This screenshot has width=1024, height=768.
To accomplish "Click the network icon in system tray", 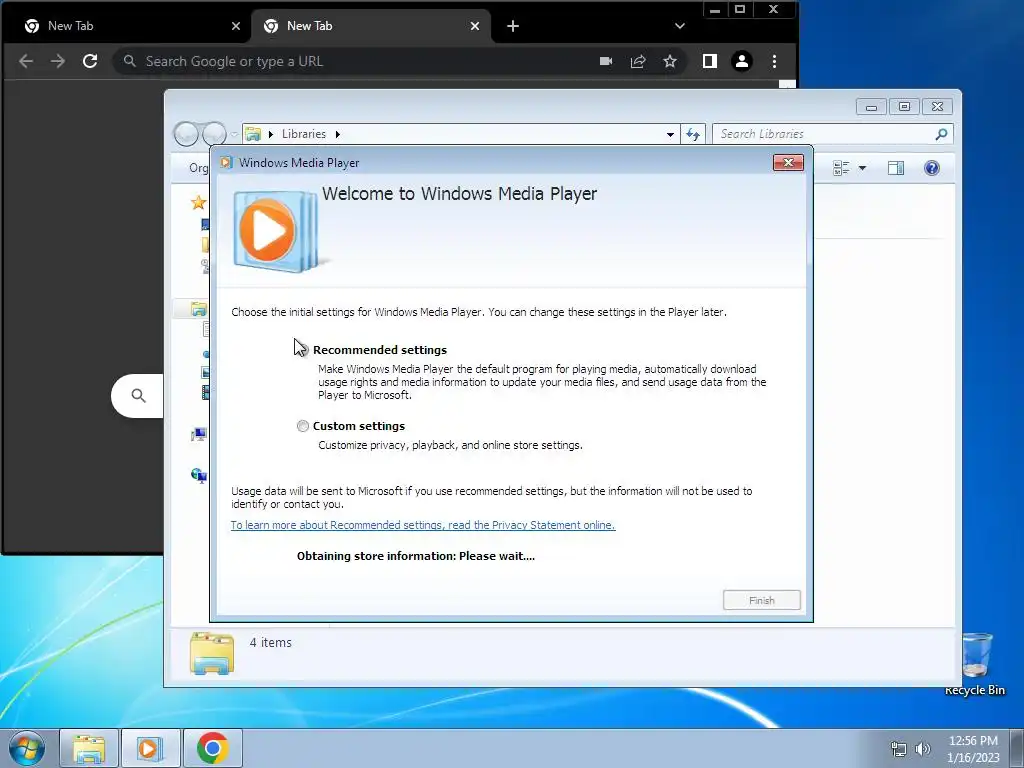I will (899, 749).
